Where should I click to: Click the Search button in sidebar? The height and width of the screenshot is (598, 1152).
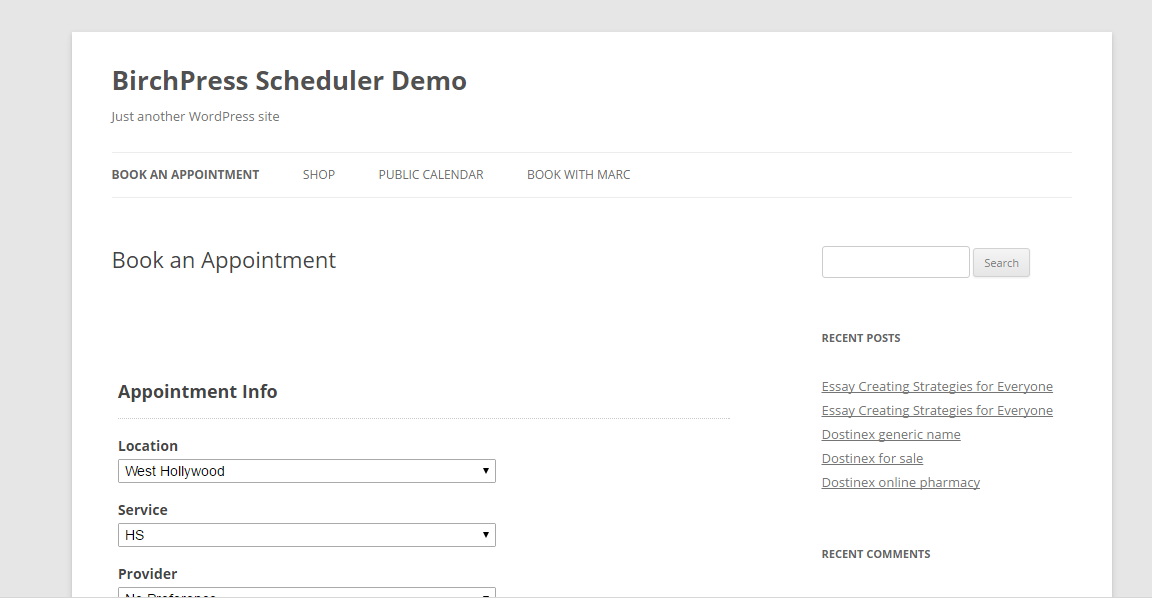coord(1001,263)
